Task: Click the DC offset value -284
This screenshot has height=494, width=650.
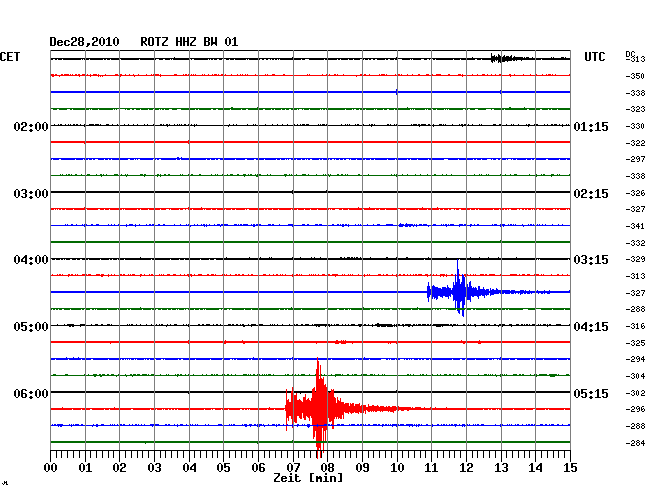Action: [635, 443]
